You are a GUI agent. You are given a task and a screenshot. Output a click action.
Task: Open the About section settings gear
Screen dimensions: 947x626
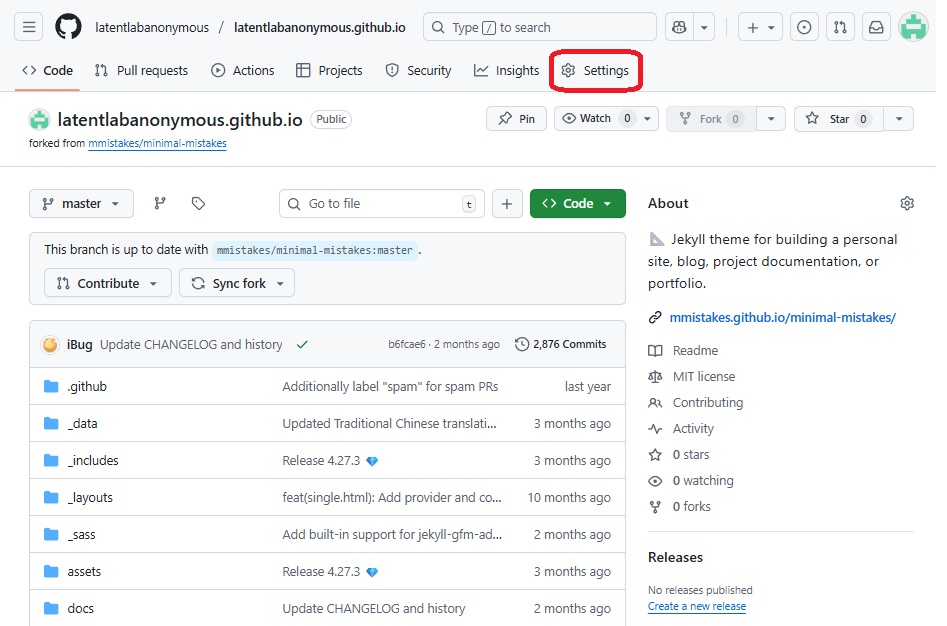tap(907, 203)
